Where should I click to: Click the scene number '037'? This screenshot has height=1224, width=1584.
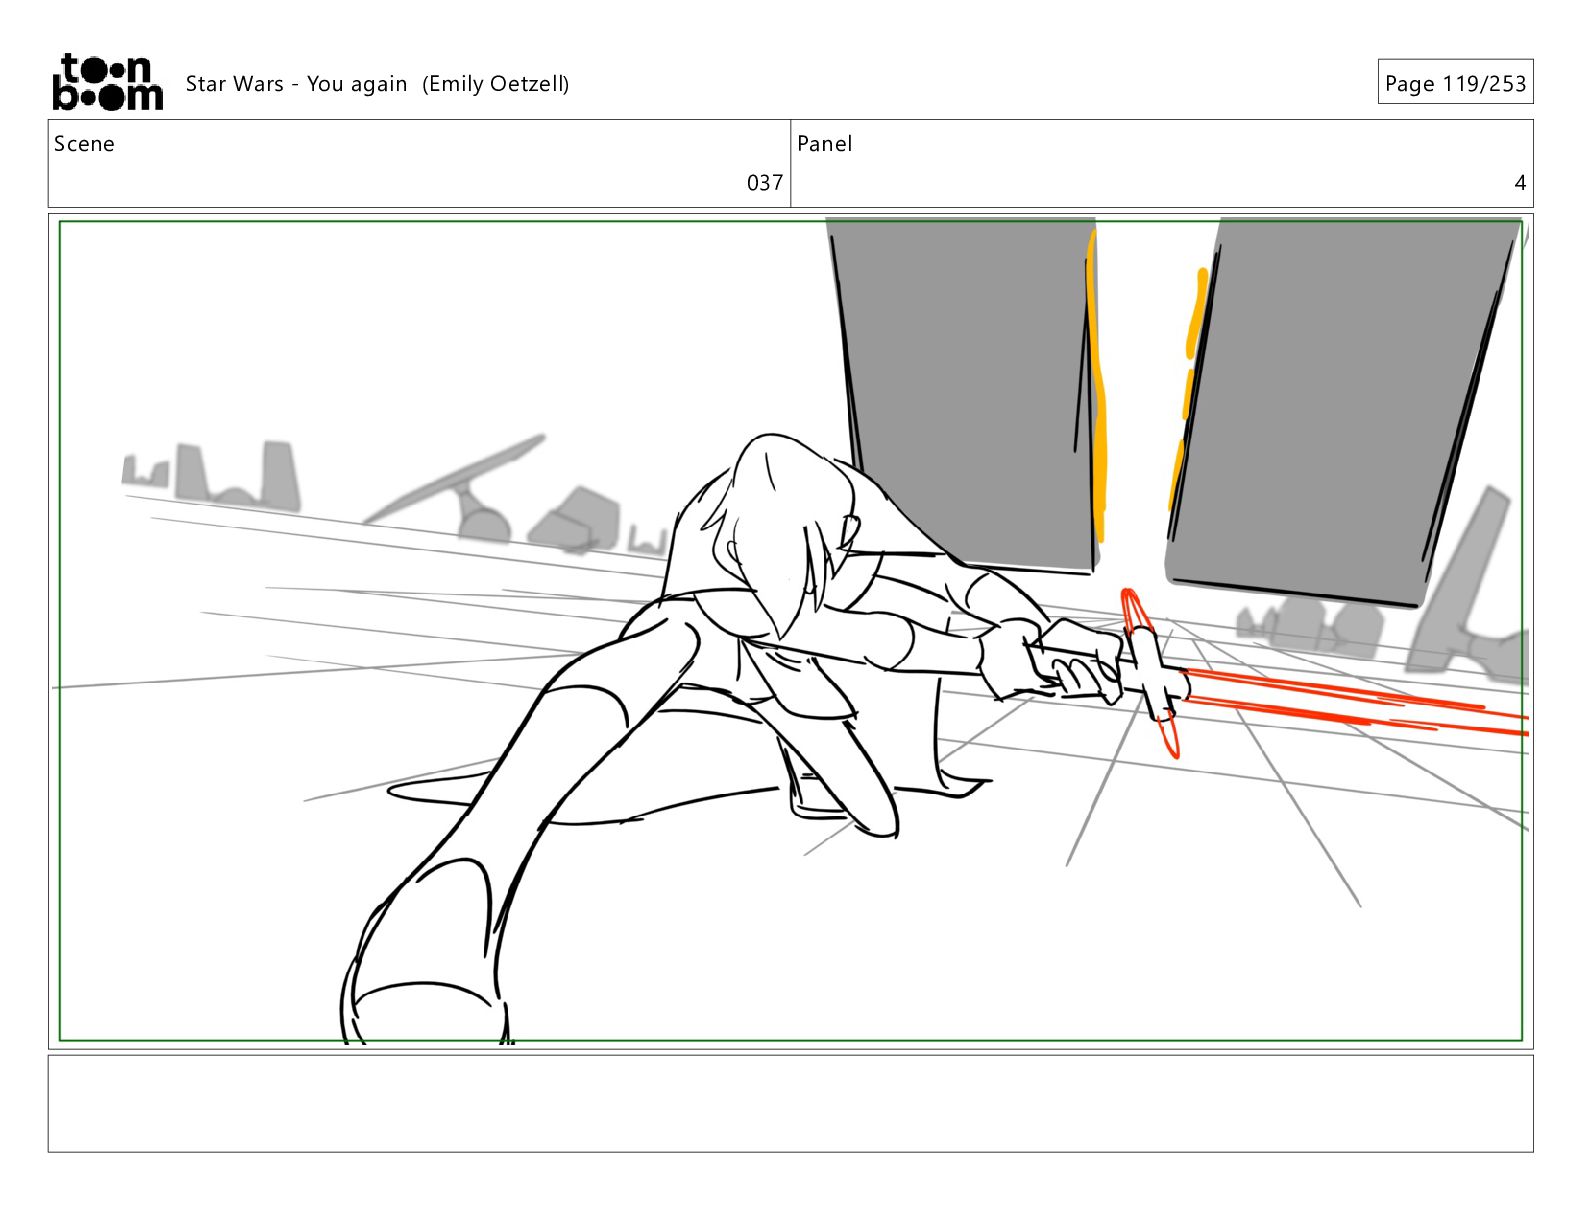point(765,183)
